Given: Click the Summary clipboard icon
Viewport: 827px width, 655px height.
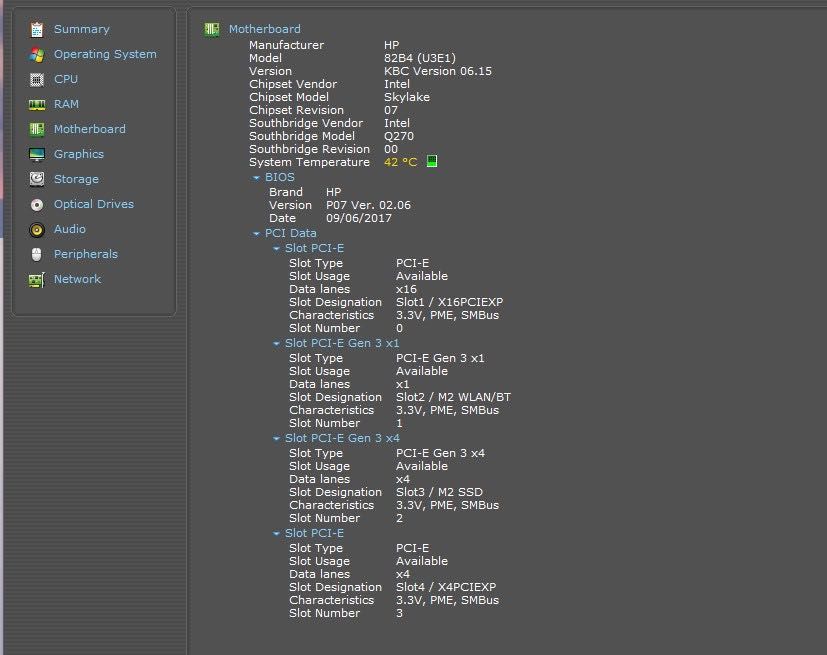Looking at the screenshot, I should point(36,30).
